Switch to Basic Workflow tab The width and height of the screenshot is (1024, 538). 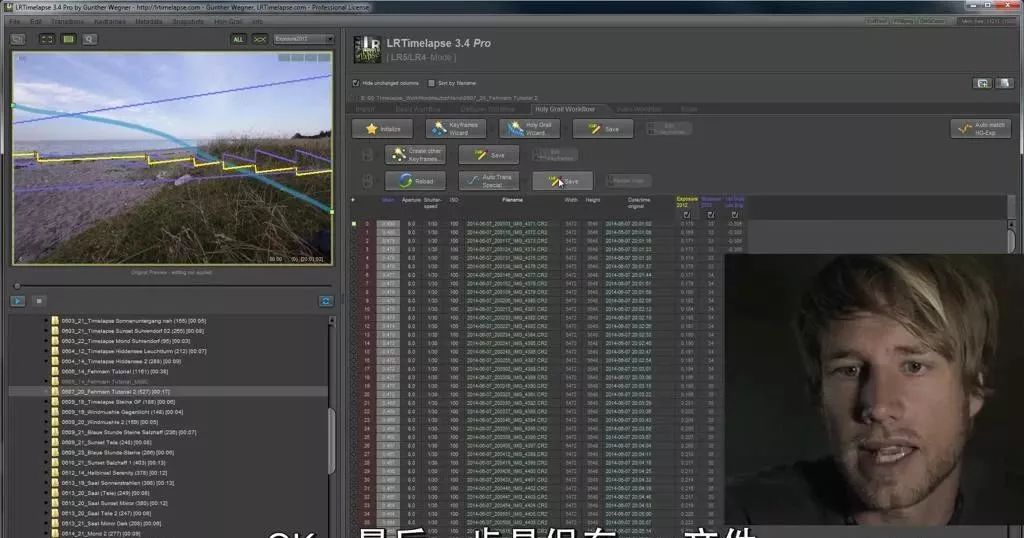pyautogui.click(x=418, y=109)
